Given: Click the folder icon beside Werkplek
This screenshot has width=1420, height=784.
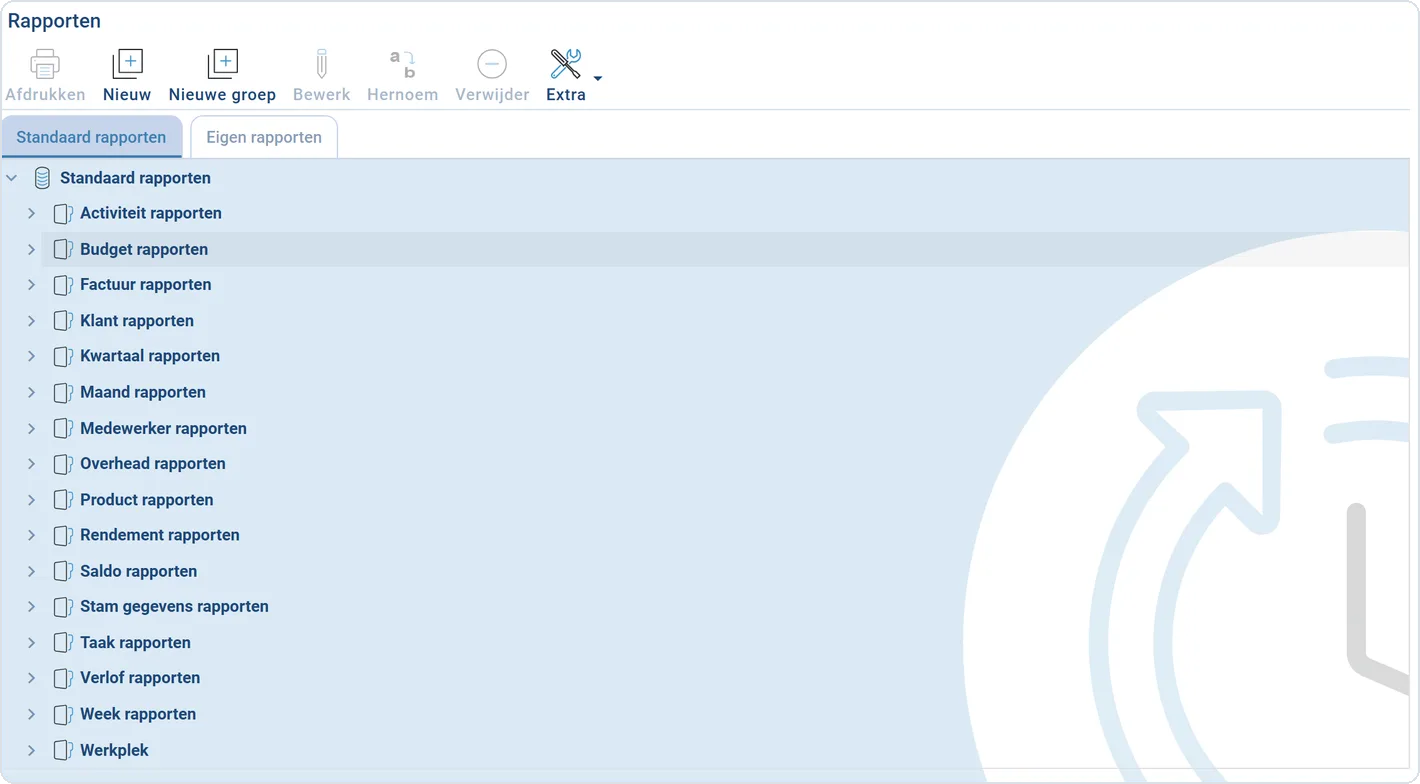Looking at the screenshot, I should (63, 750).
